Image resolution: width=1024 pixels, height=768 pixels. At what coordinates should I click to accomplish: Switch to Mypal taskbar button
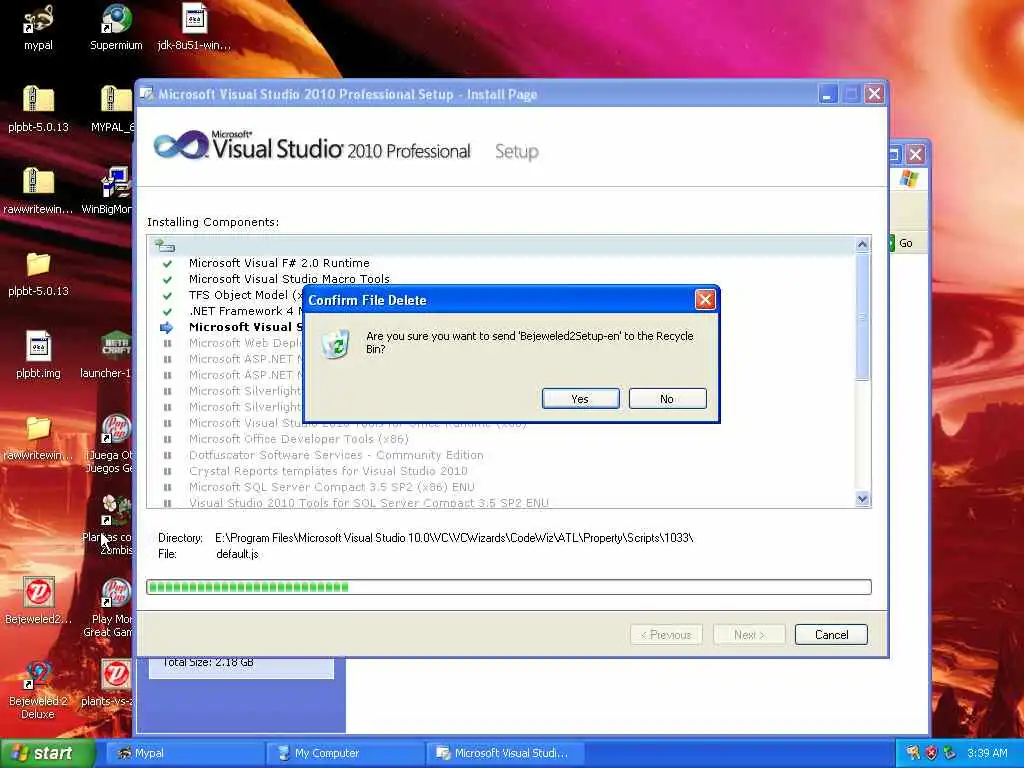(x=183, y=753)
